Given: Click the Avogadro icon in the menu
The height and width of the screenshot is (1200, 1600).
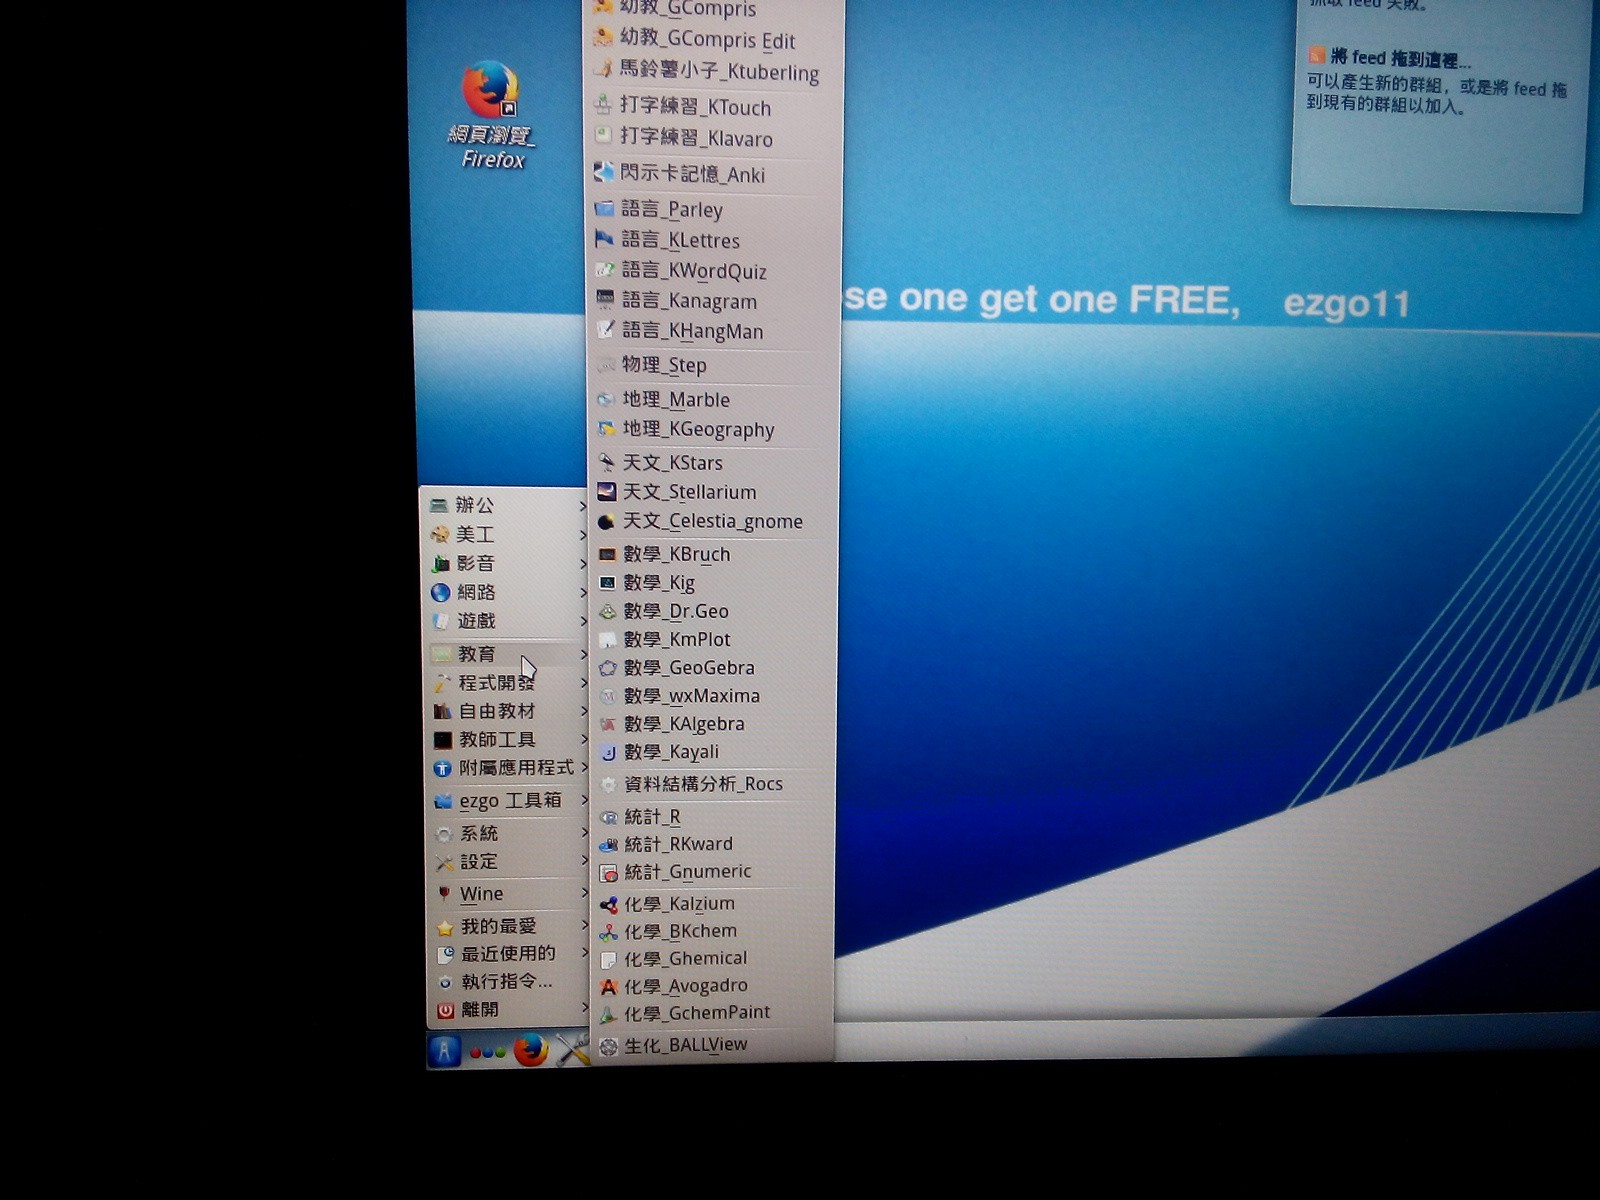Looking at the screenshot, I should [x=608, y=987].
